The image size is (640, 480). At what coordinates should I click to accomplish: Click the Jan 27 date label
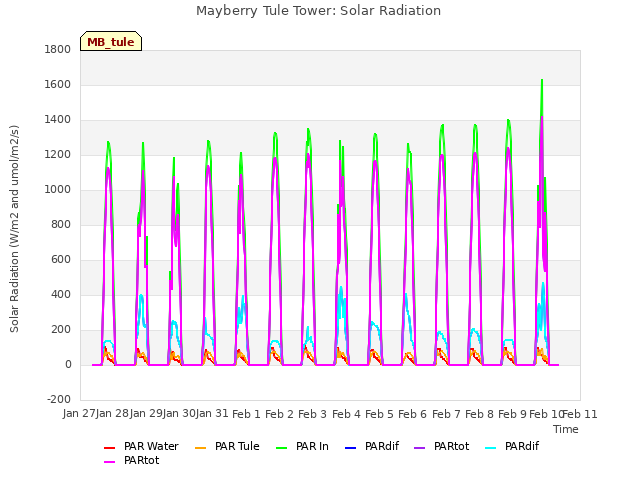coord(79,413)
